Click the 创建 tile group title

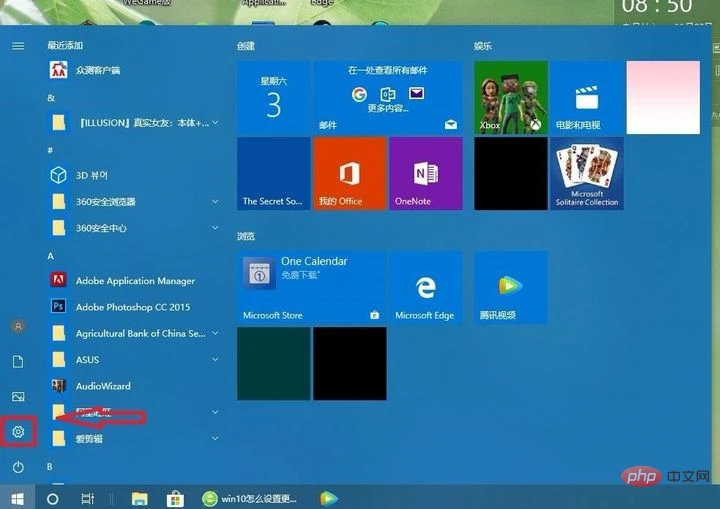246,46
